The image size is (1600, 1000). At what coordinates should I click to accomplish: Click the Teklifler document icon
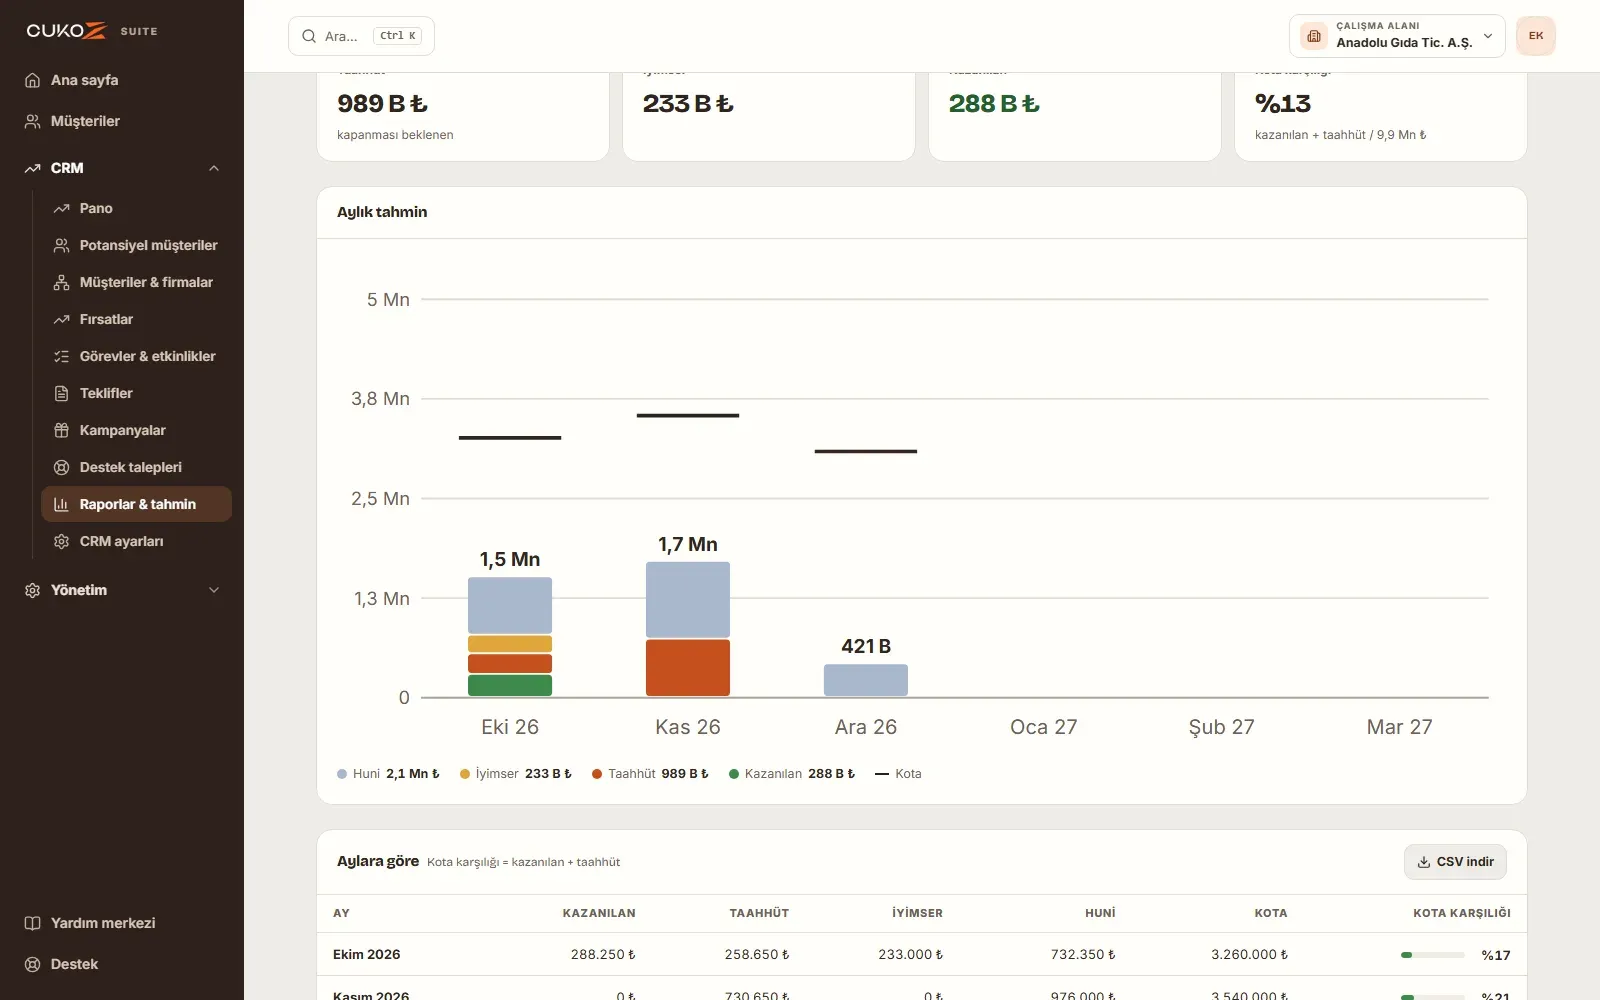(61, 393)
